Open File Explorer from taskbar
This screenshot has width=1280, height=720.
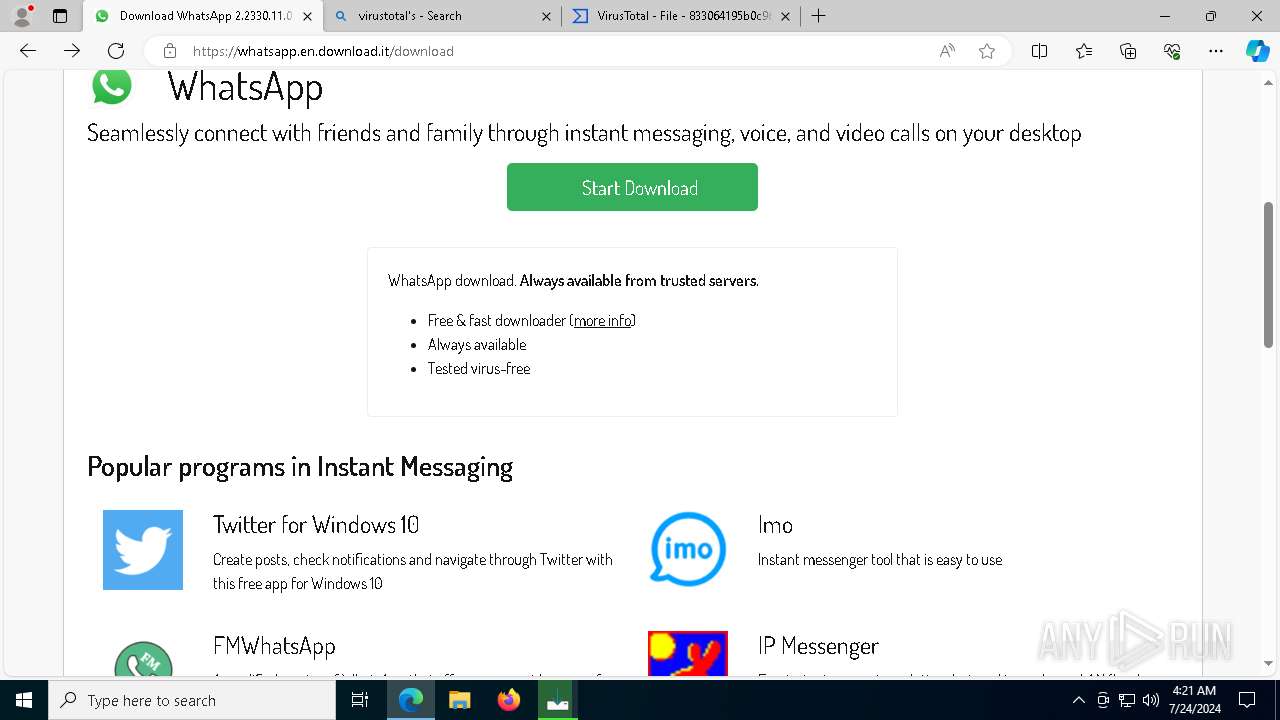point(459,700)
